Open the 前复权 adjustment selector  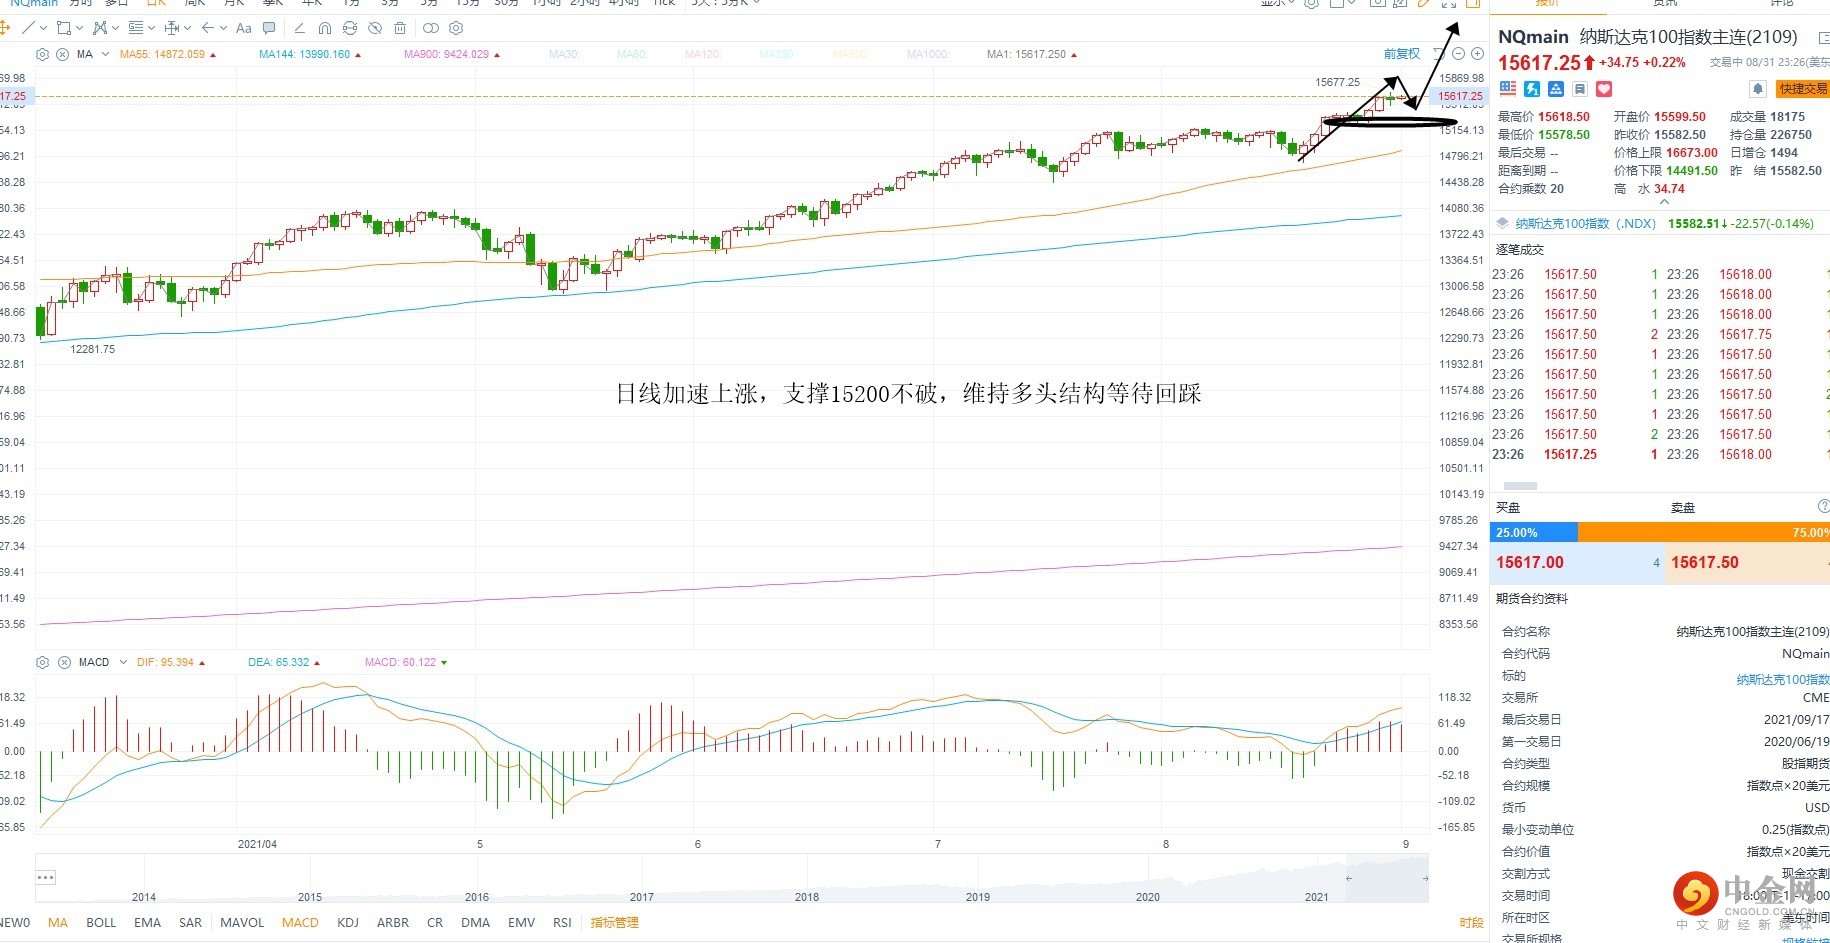pos(1401,54)
